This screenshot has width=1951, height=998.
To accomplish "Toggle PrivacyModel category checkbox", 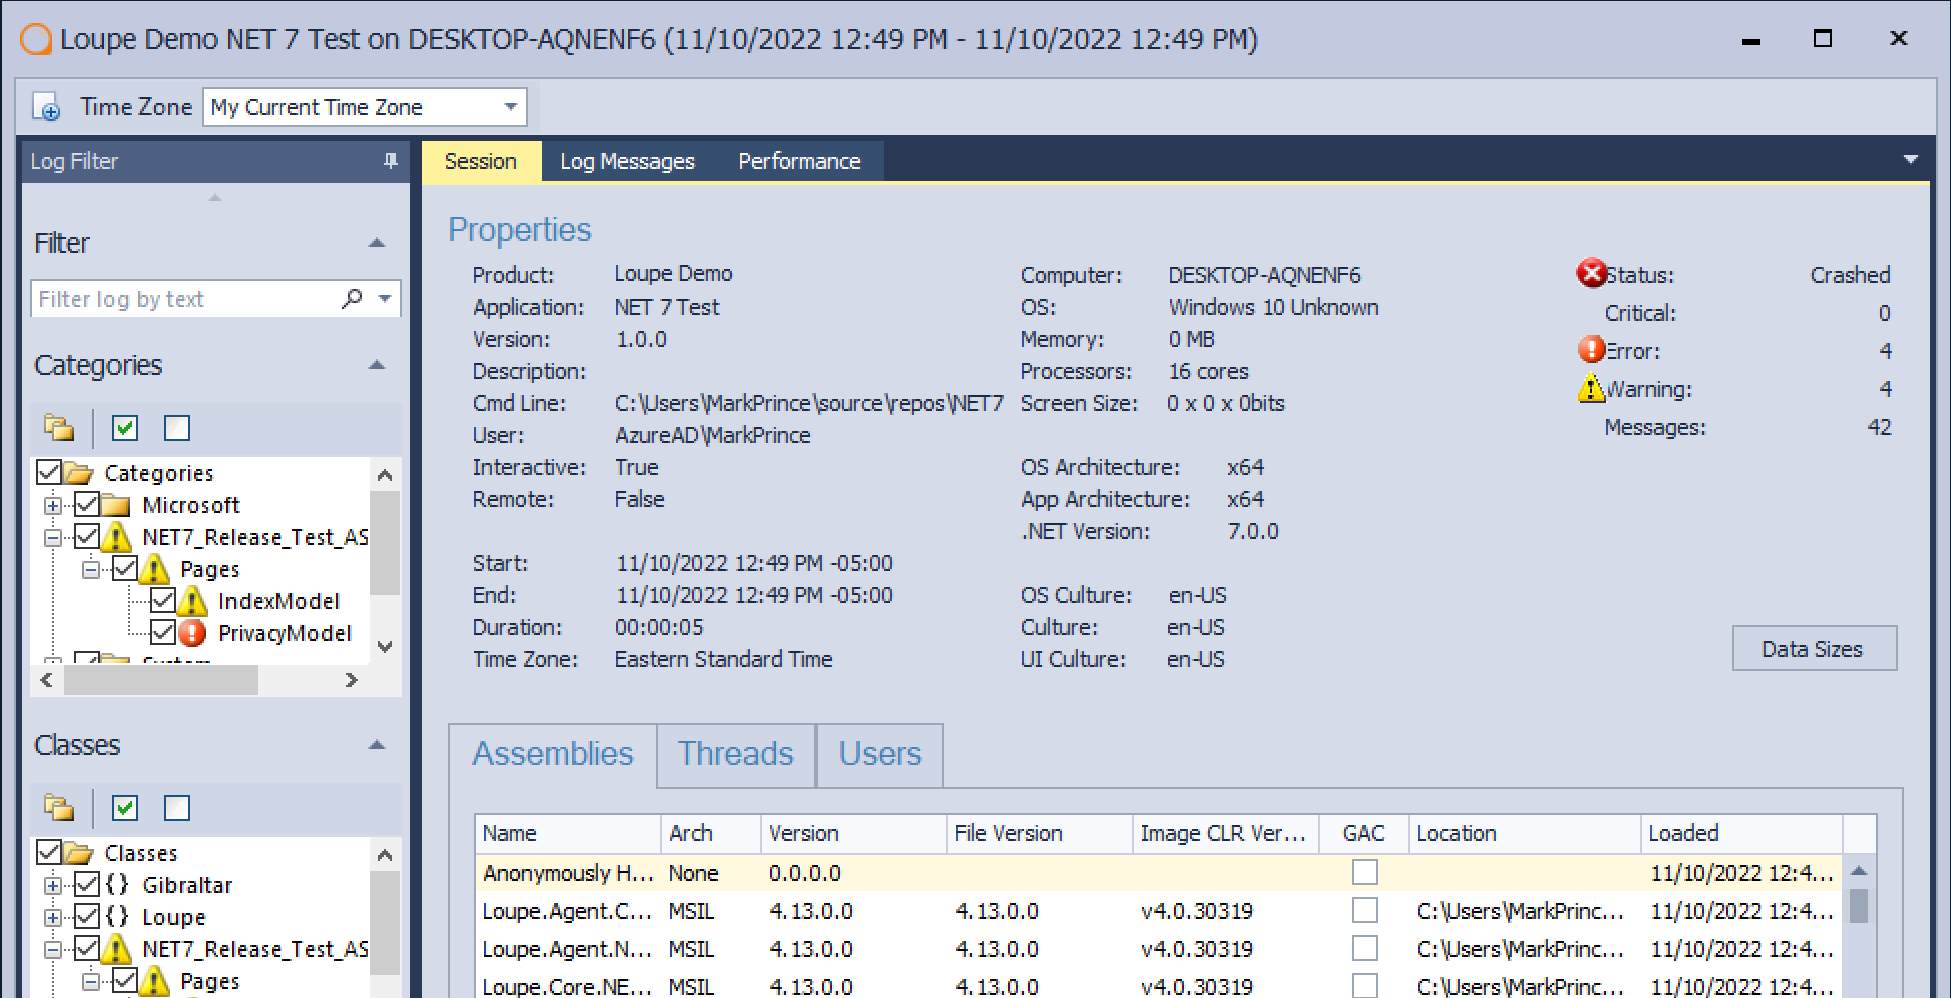I will 163,633.
